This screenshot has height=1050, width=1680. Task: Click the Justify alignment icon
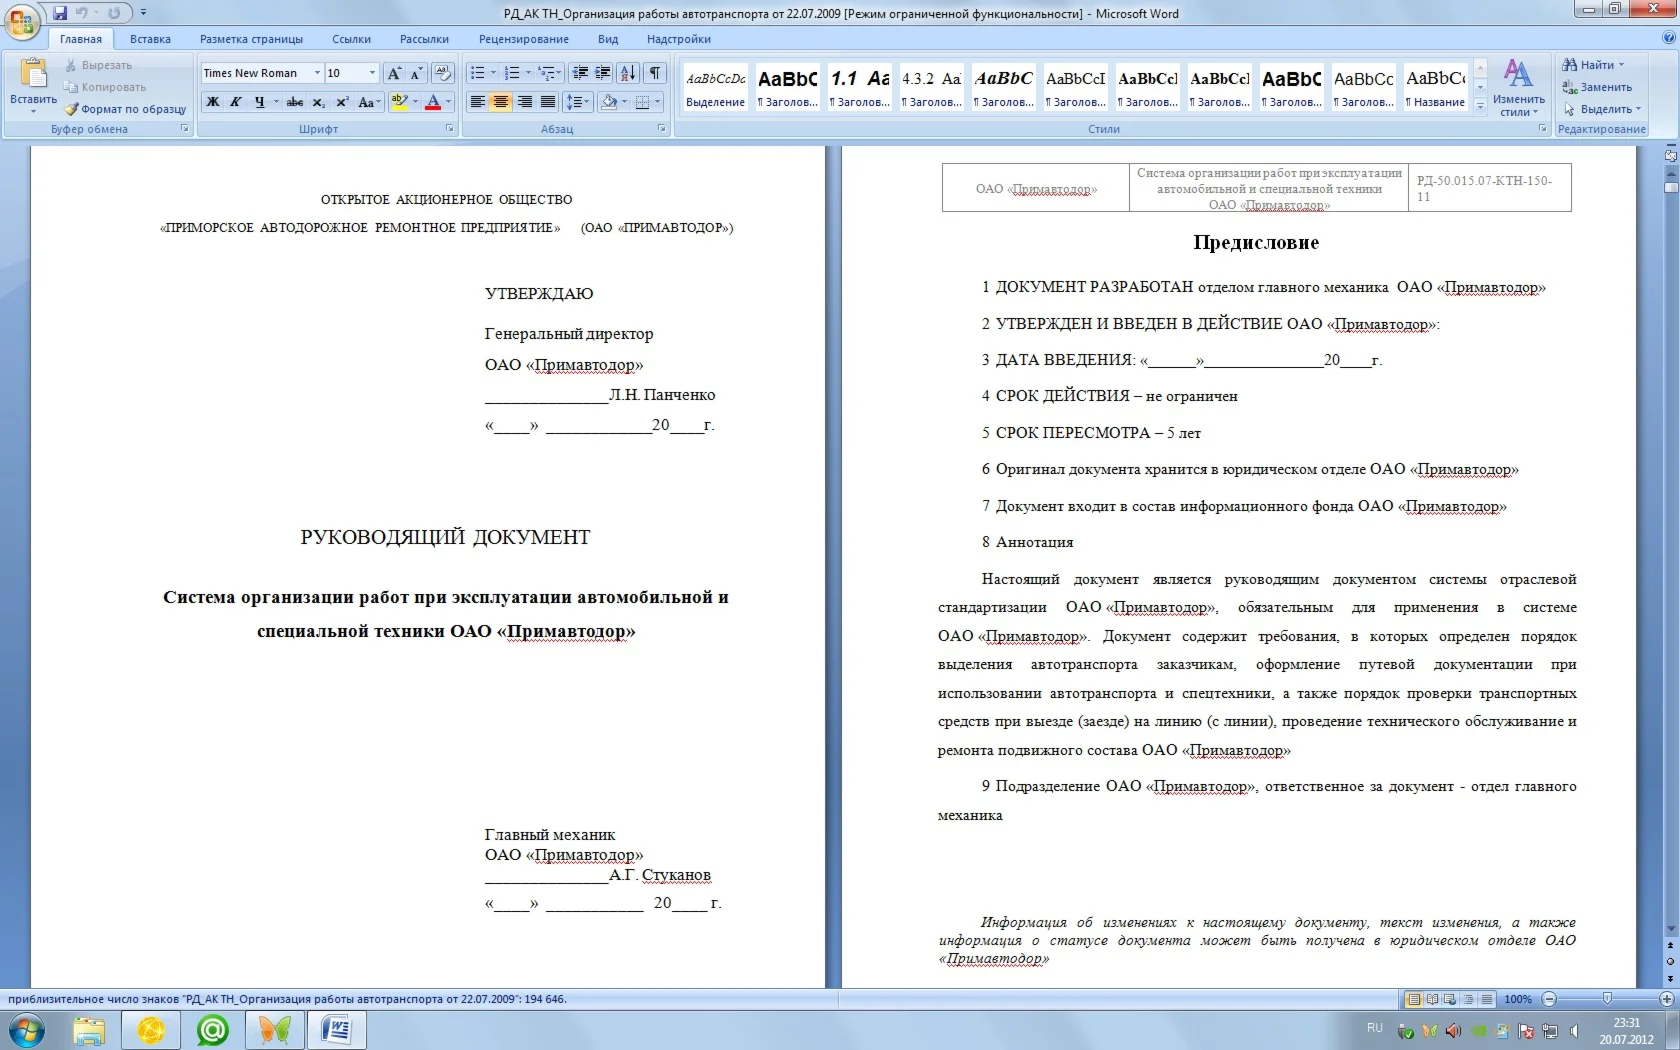coord(548,102)
